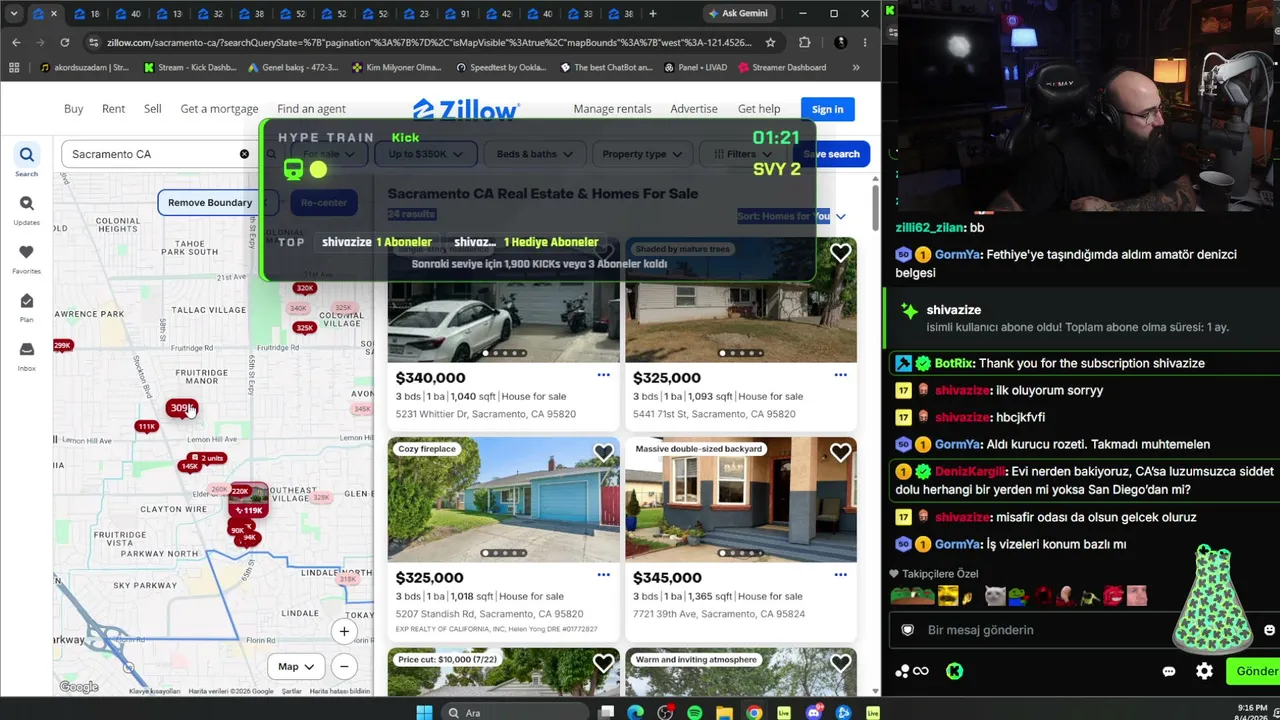
Task: Go back in Chrome browser
Action: click(16, 42)
